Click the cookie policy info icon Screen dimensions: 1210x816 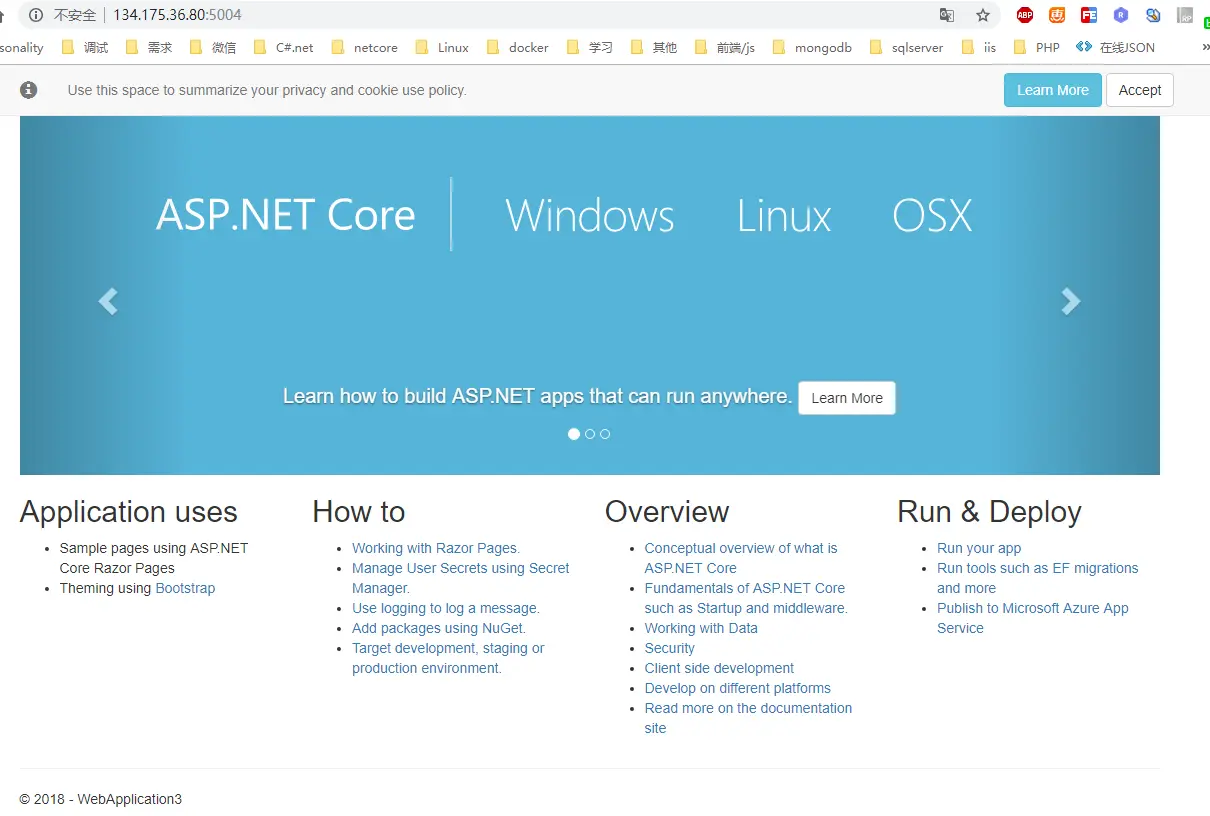pos(29,90)
